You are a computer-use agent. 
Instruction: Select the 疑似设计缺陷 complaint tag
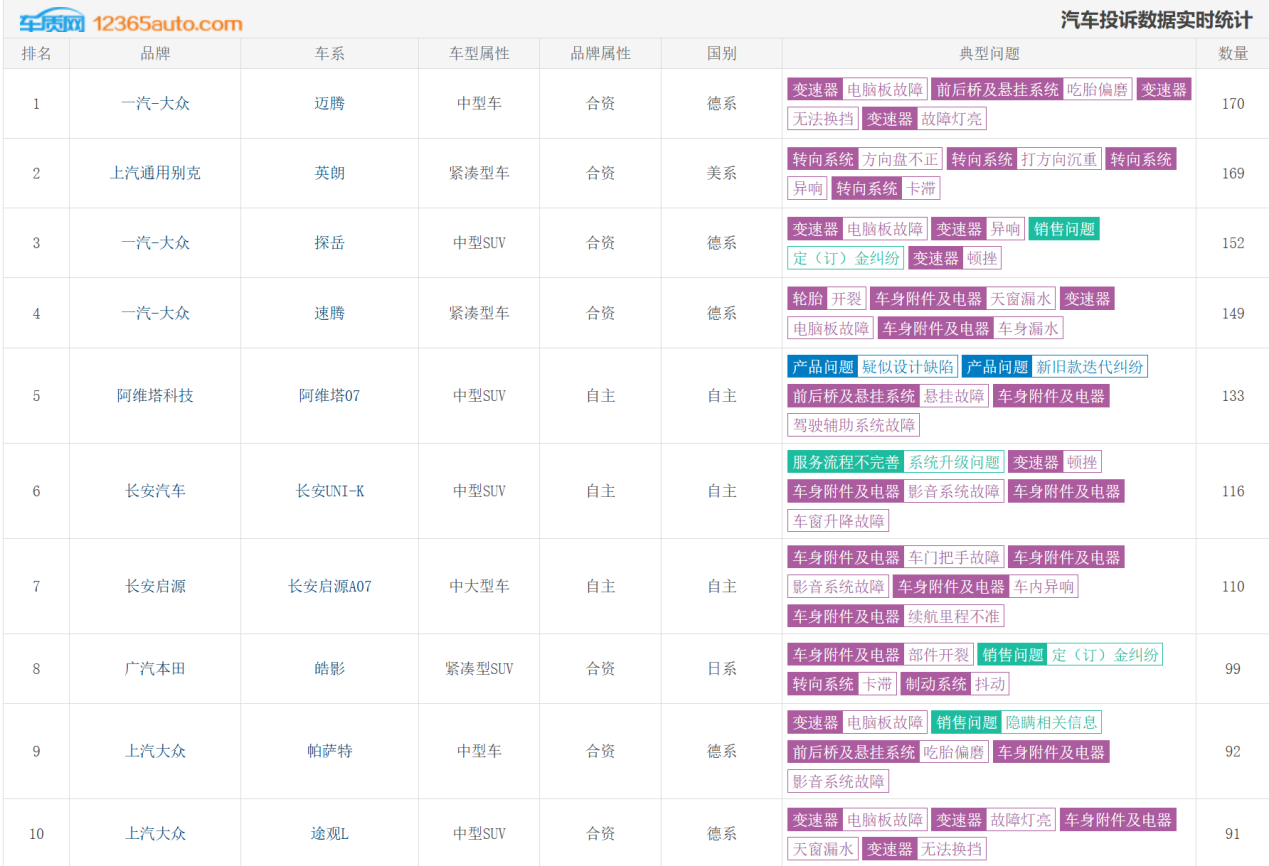click(x=907, y=367)
